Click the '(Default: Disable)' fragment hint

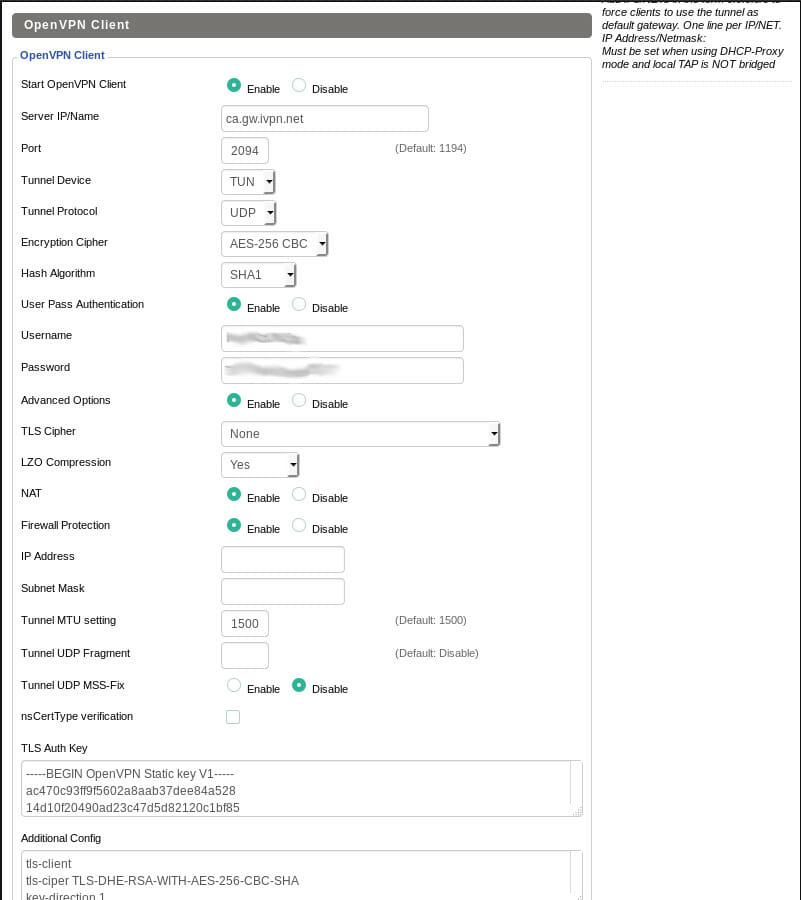coord(437,653)
